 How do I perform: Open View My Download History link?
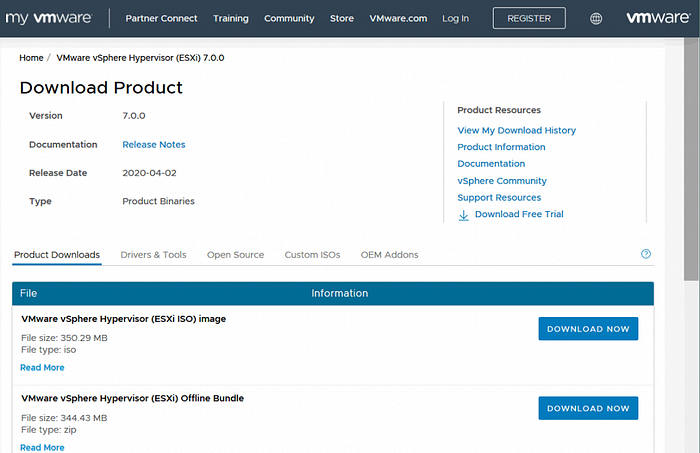516,130
